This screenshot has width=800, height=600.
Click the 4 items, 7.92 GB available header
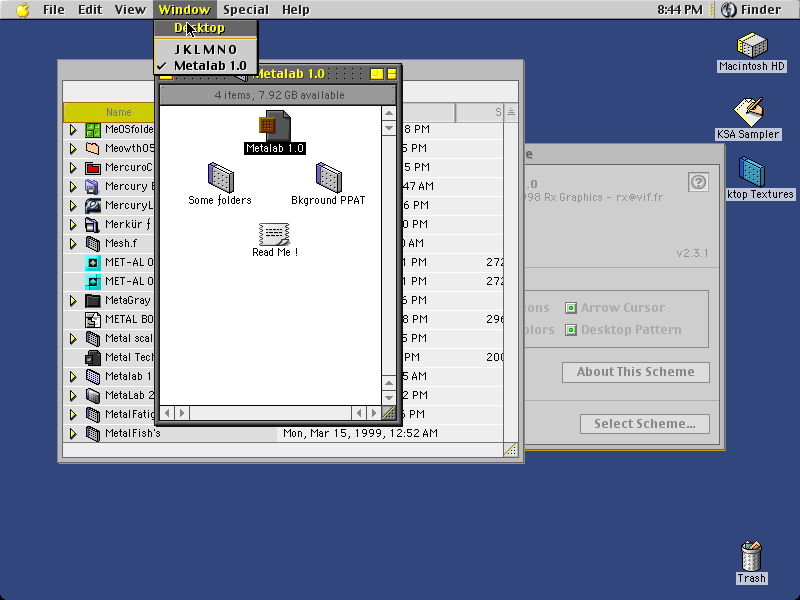point(279,95)
